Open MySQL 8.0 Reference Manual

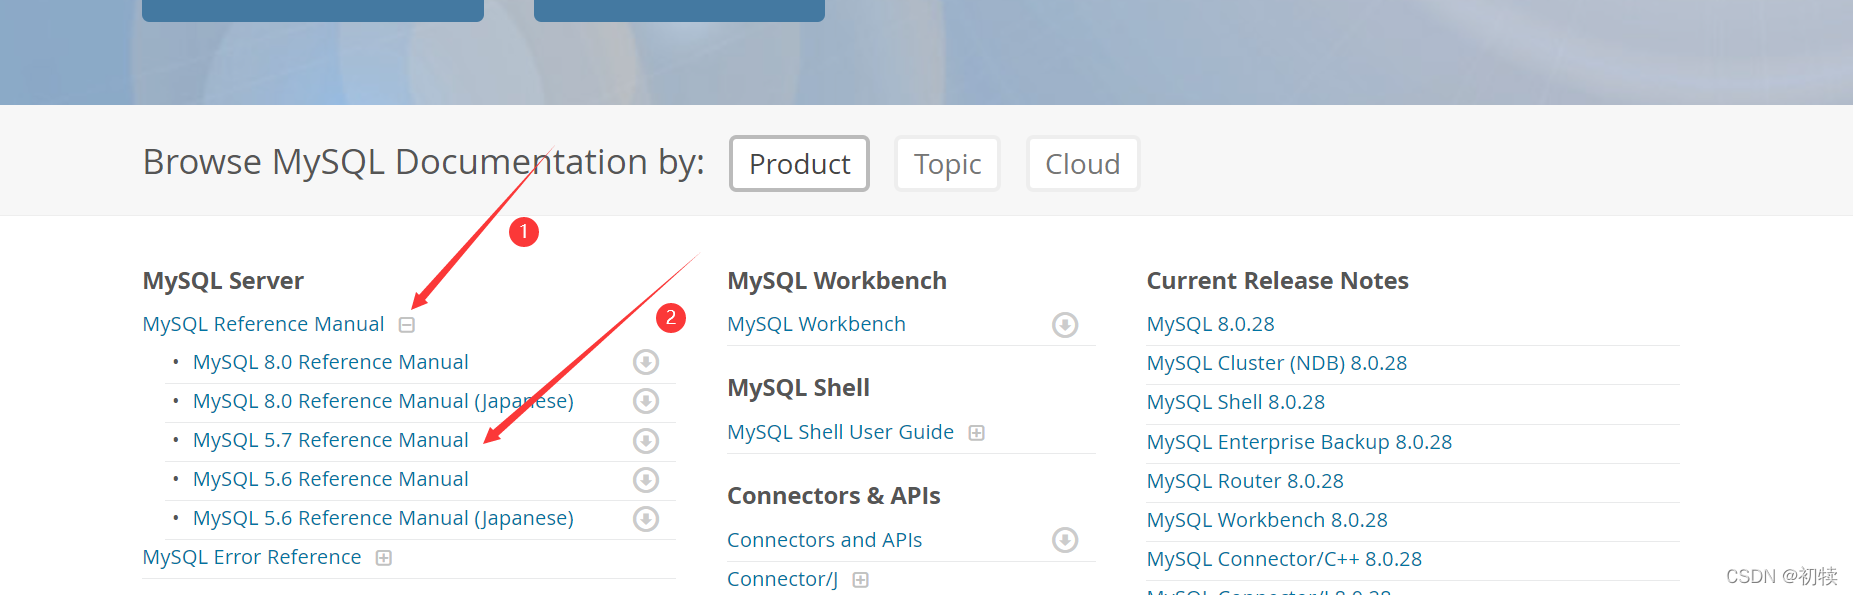[331, 362]
